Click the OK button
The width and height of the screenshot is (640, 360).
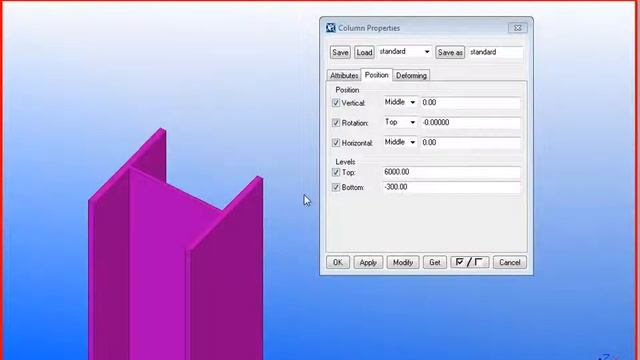(x=338, y=262)
